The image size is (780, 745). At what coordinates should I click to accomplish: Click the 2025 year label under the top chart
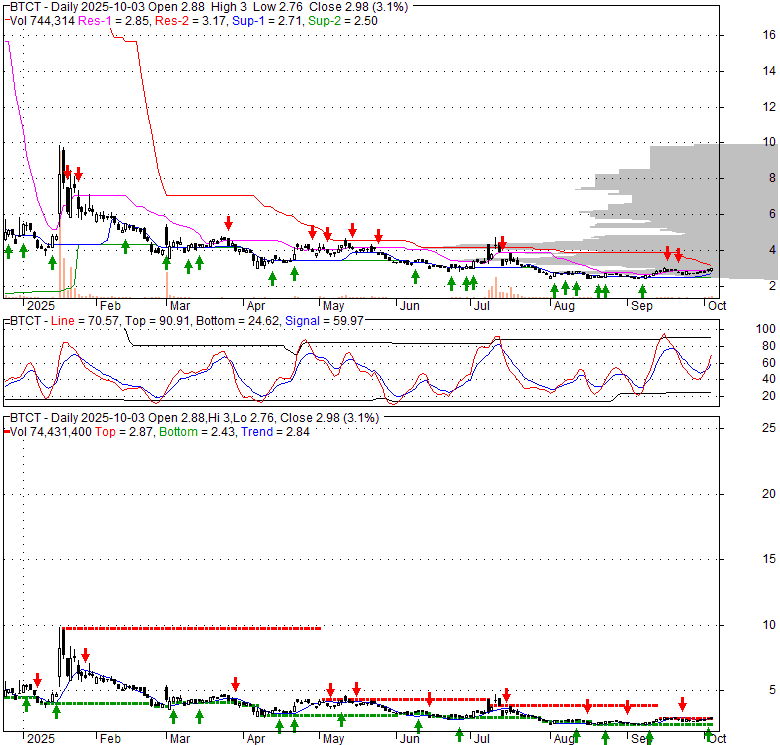41,306
